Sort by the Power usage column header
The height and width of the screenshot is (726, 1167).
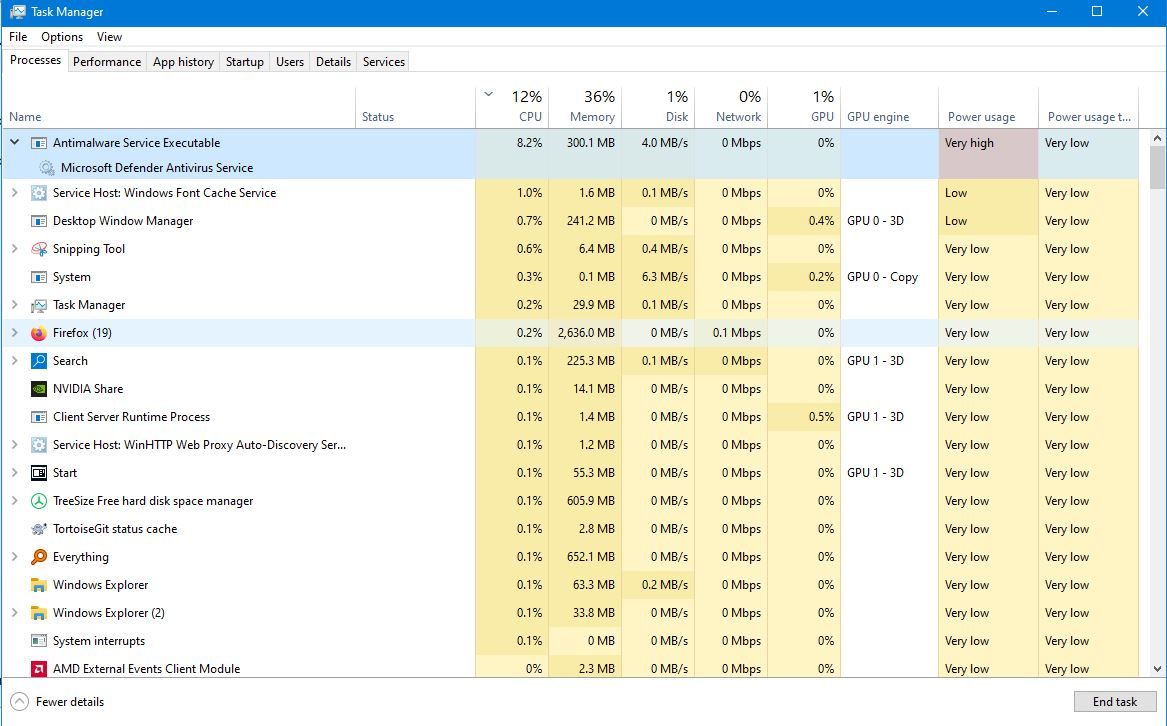[x=988, y=107]
